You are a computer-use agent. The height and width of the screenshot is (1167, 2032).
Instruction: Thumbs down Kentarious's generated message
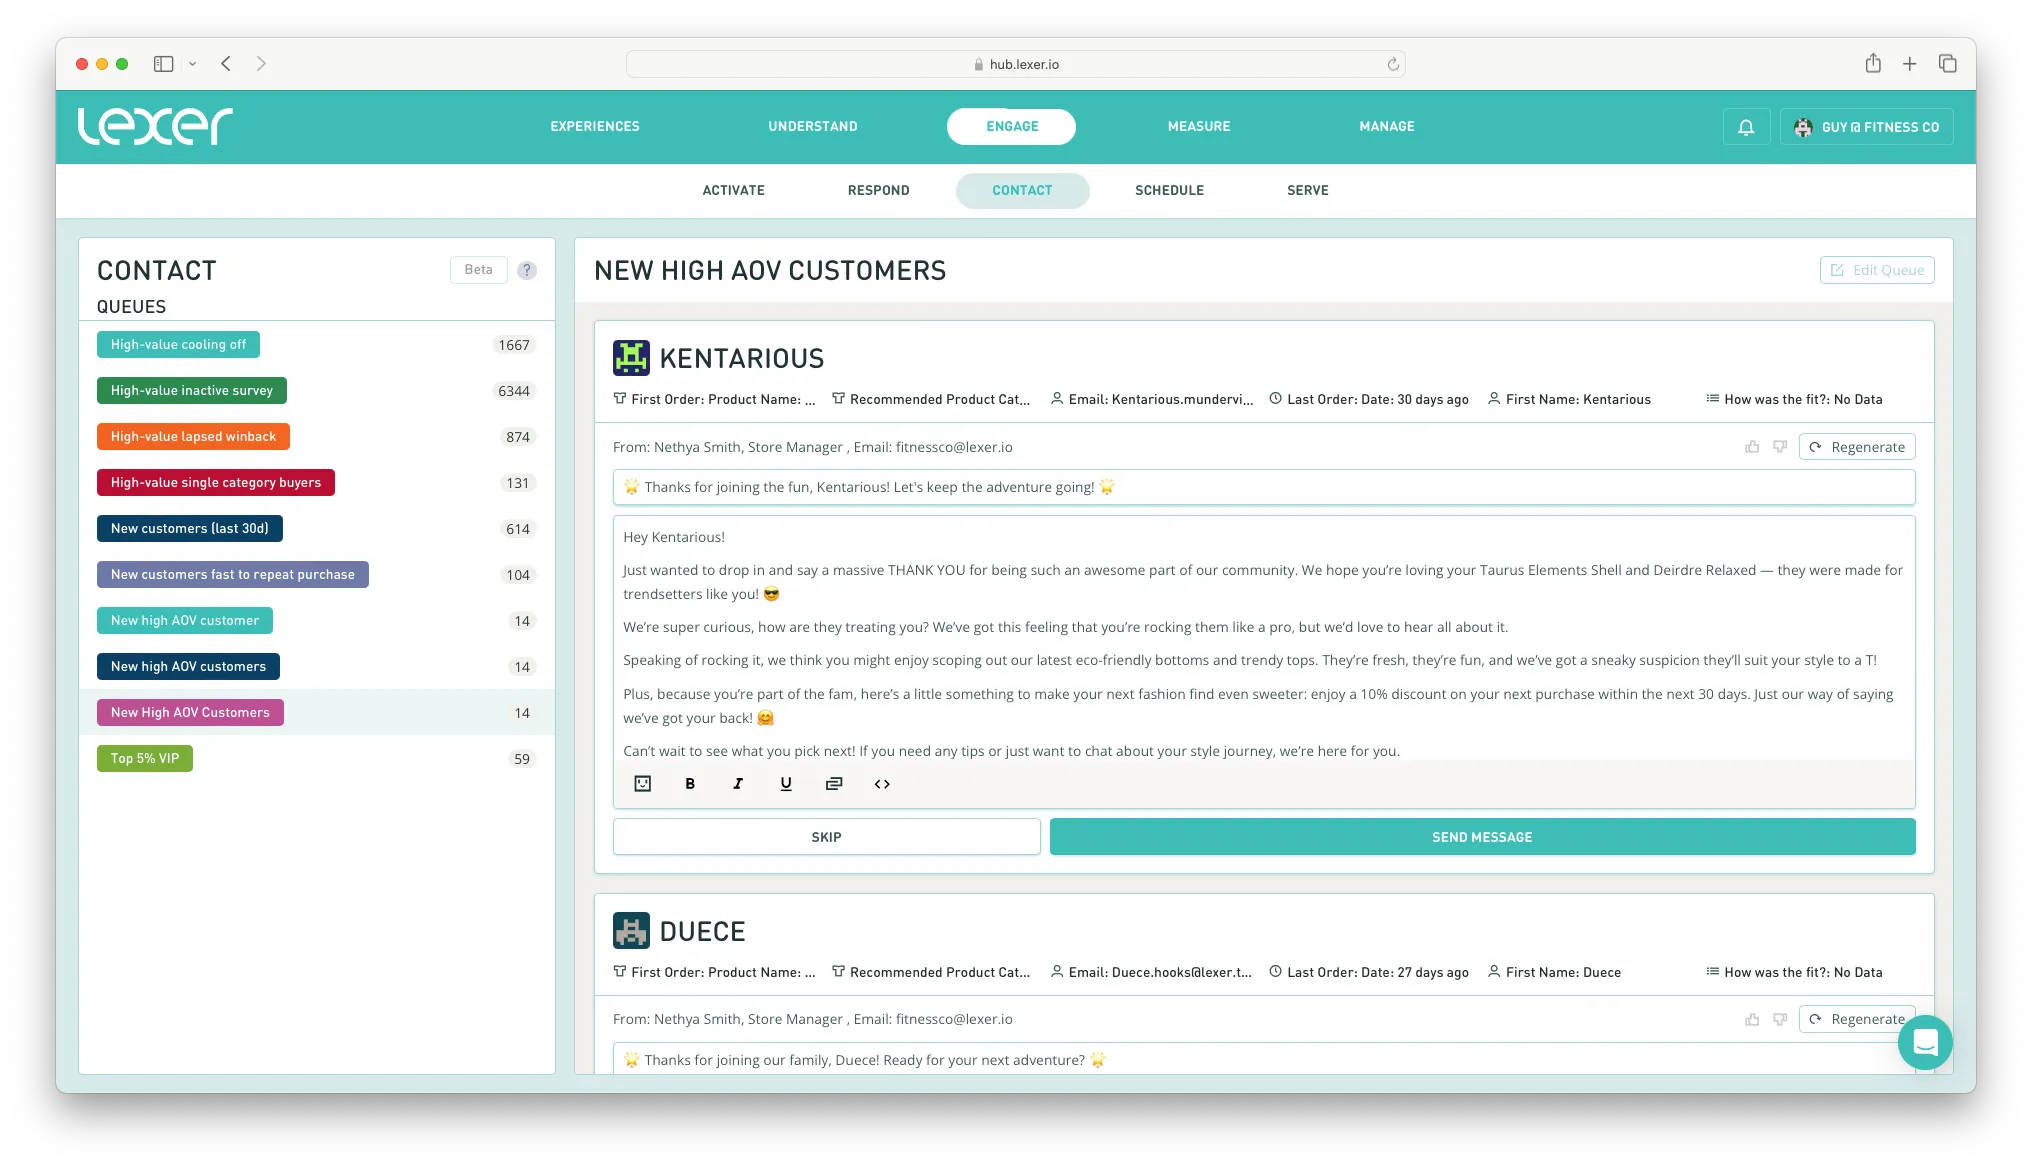(x=1780, y=447)
